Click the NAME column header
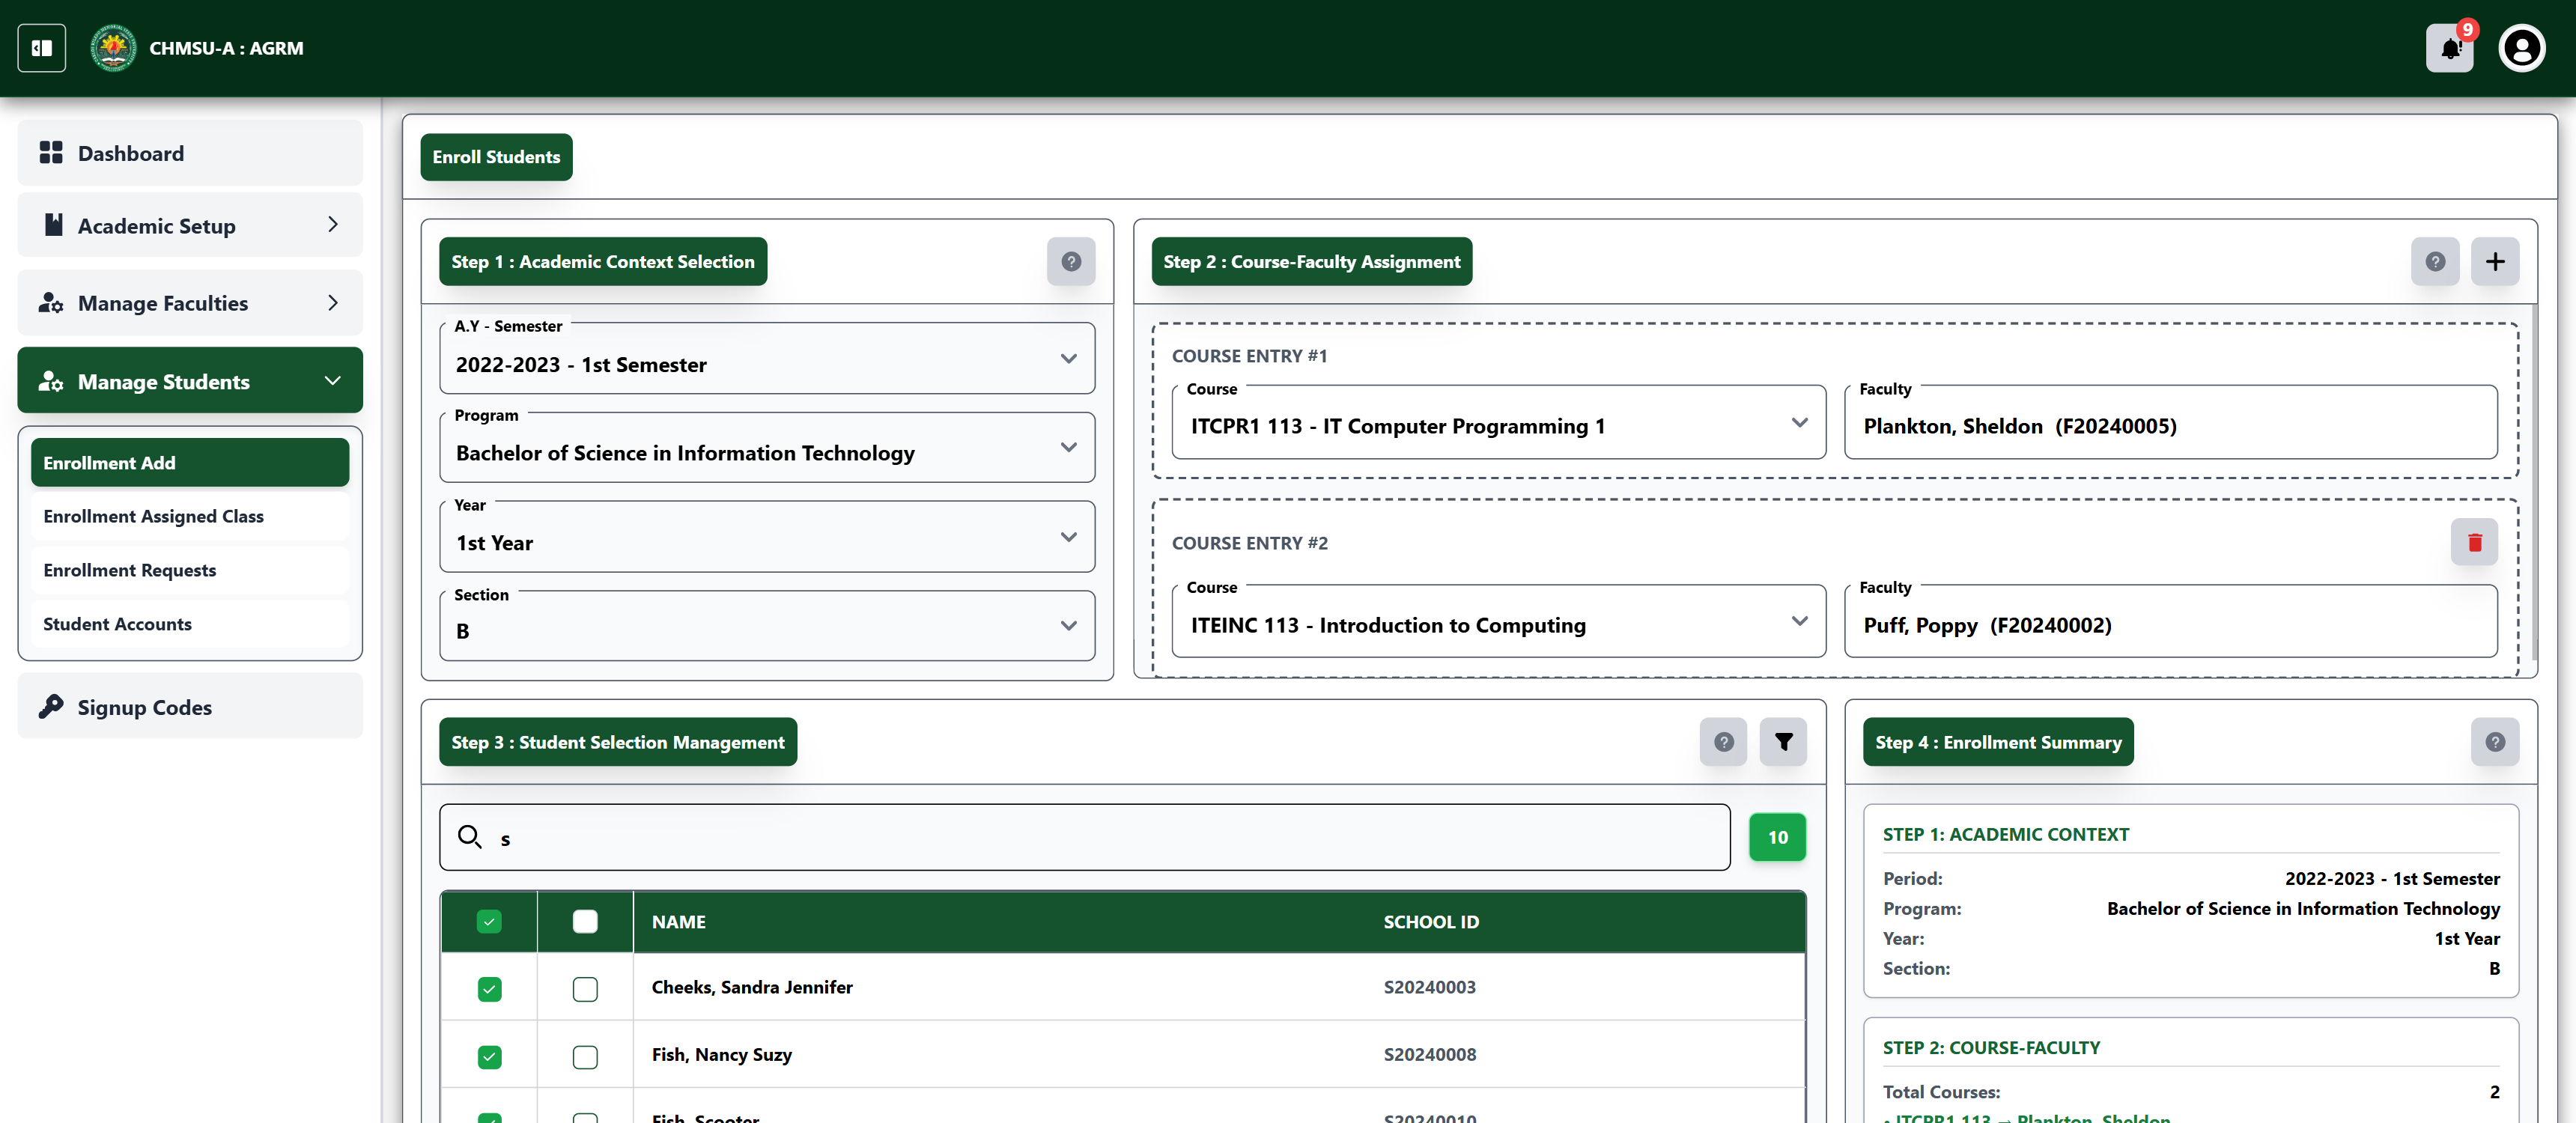This screenshot has width=2576, height=1123. pos(679,922)
